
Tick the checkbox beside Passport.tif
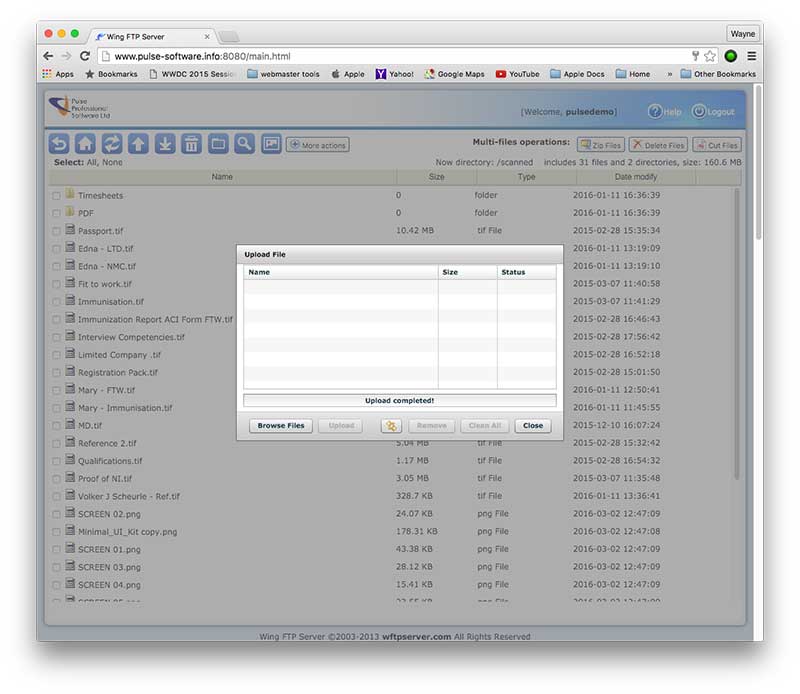point(57,231)
